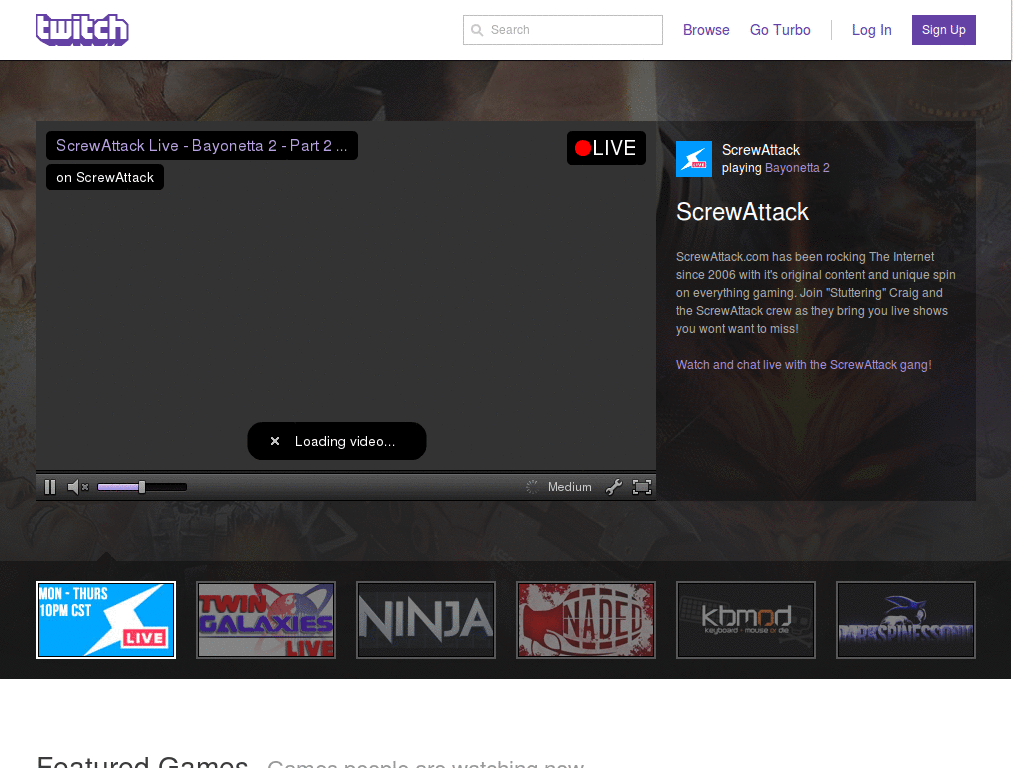Select the DarkSpinesSonic channel thumbnail
This screenshot has width=1024, height=768.
tap(906, 620)
